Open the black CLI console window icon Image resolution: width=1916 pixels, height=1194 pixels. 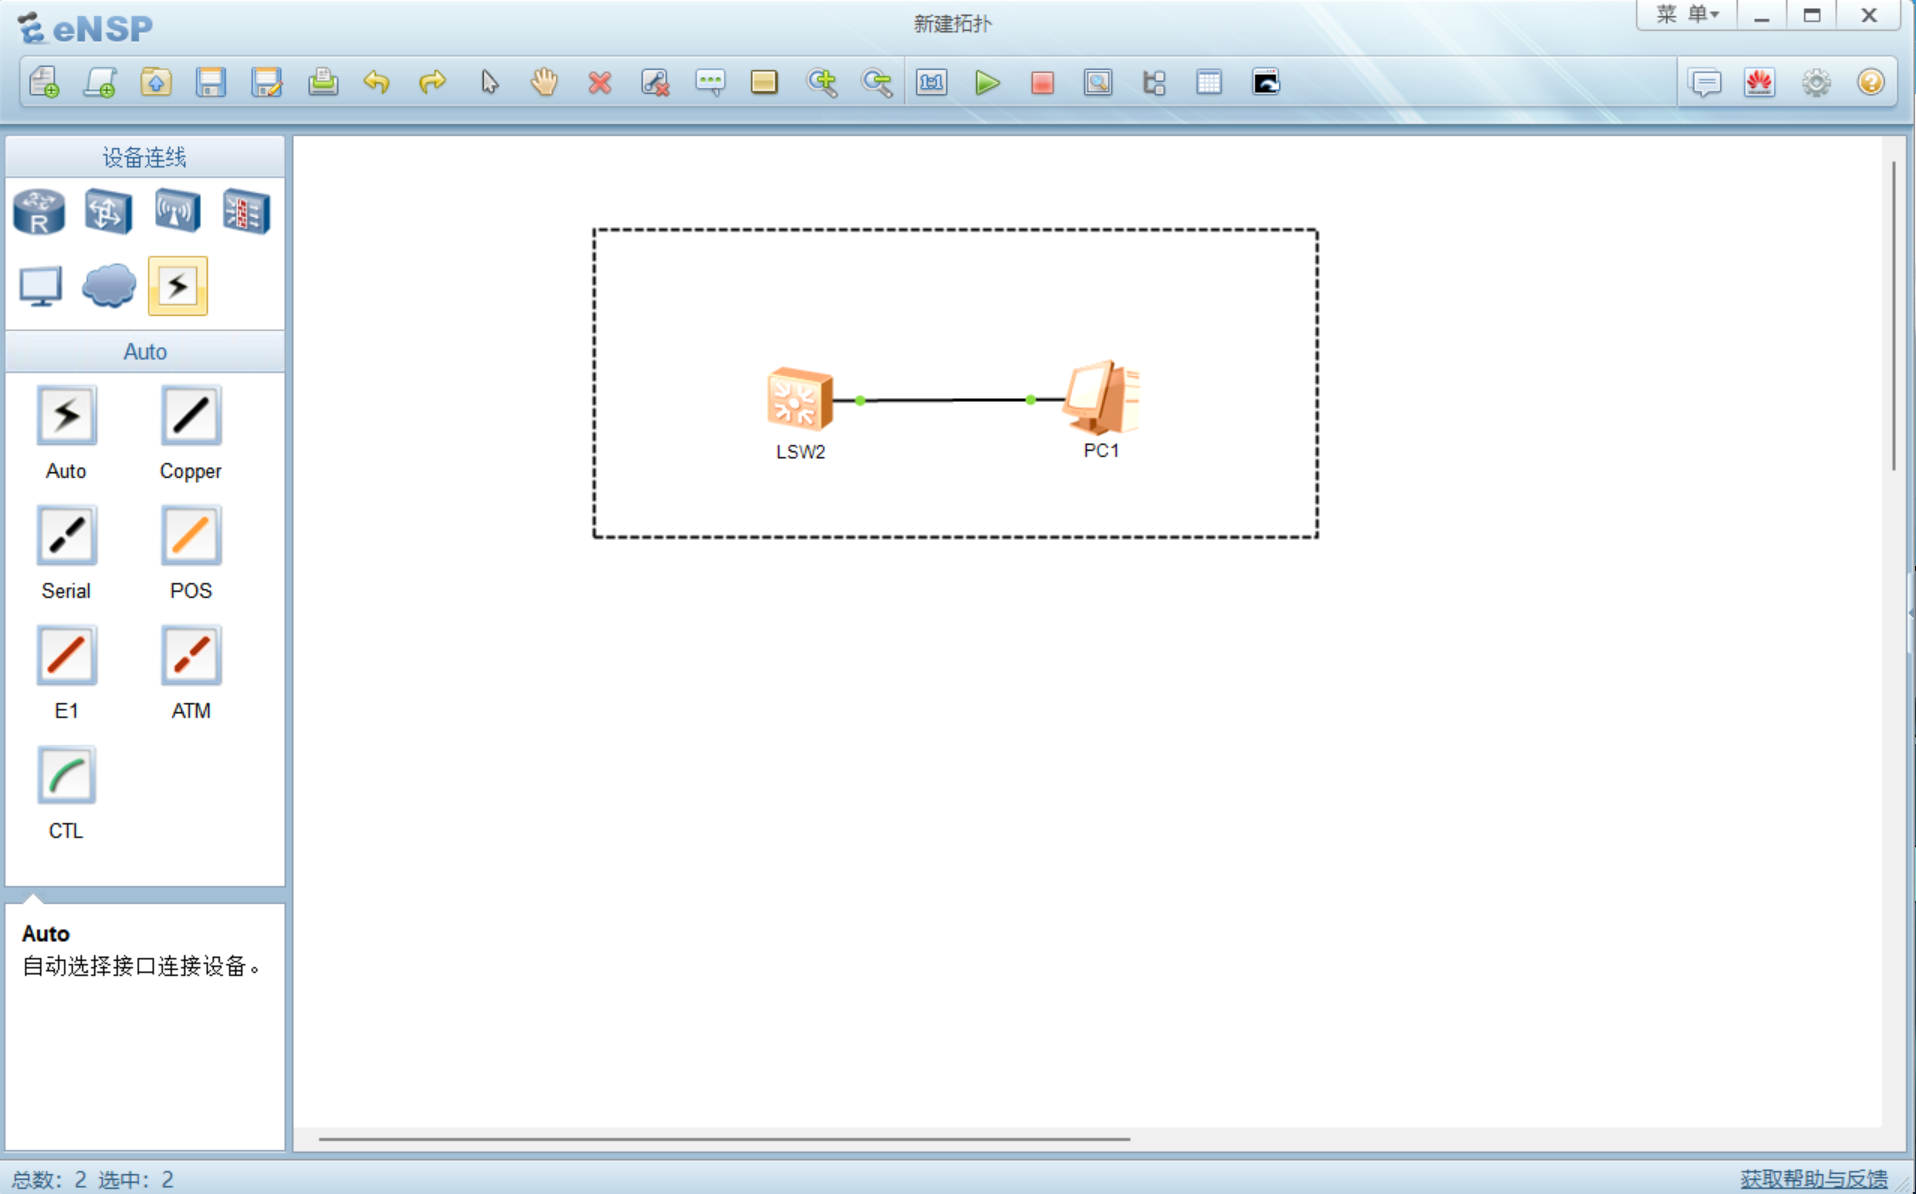(1266, 82)
